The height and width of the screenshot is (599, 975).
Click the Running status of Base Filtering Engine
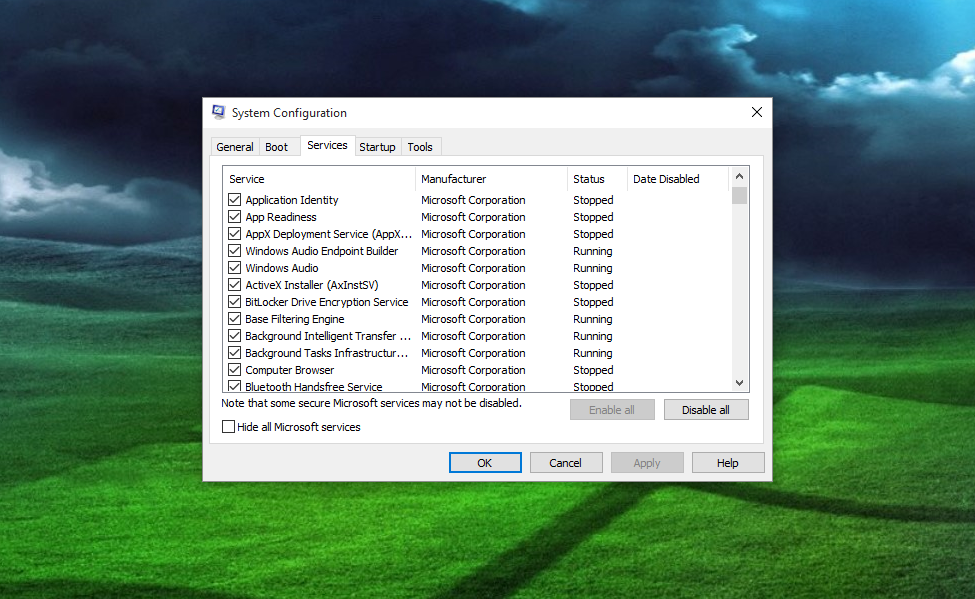pos(593,319)
